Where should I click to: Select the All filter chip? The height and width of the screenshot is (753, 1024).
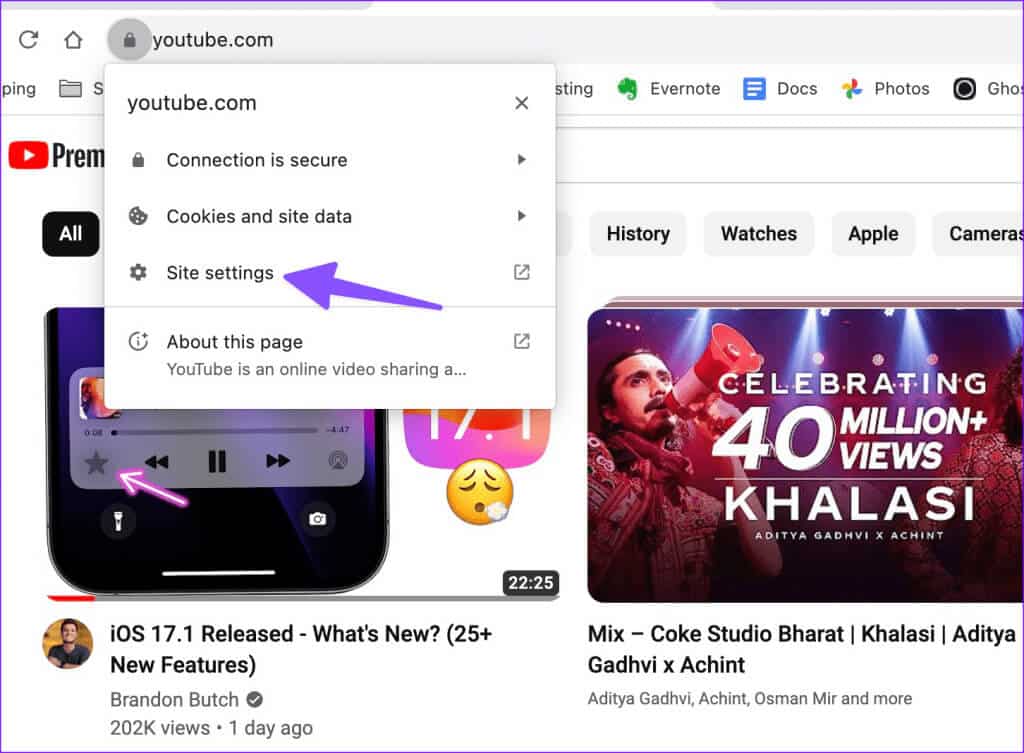pos(71,234)
